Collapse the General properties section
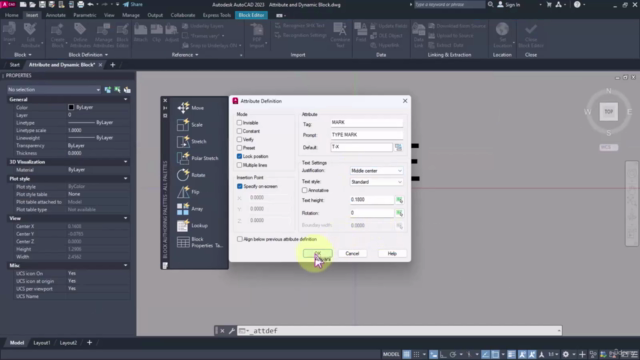Screen dimensions: 640x360 pyautogui.click(x=125, y=100)
